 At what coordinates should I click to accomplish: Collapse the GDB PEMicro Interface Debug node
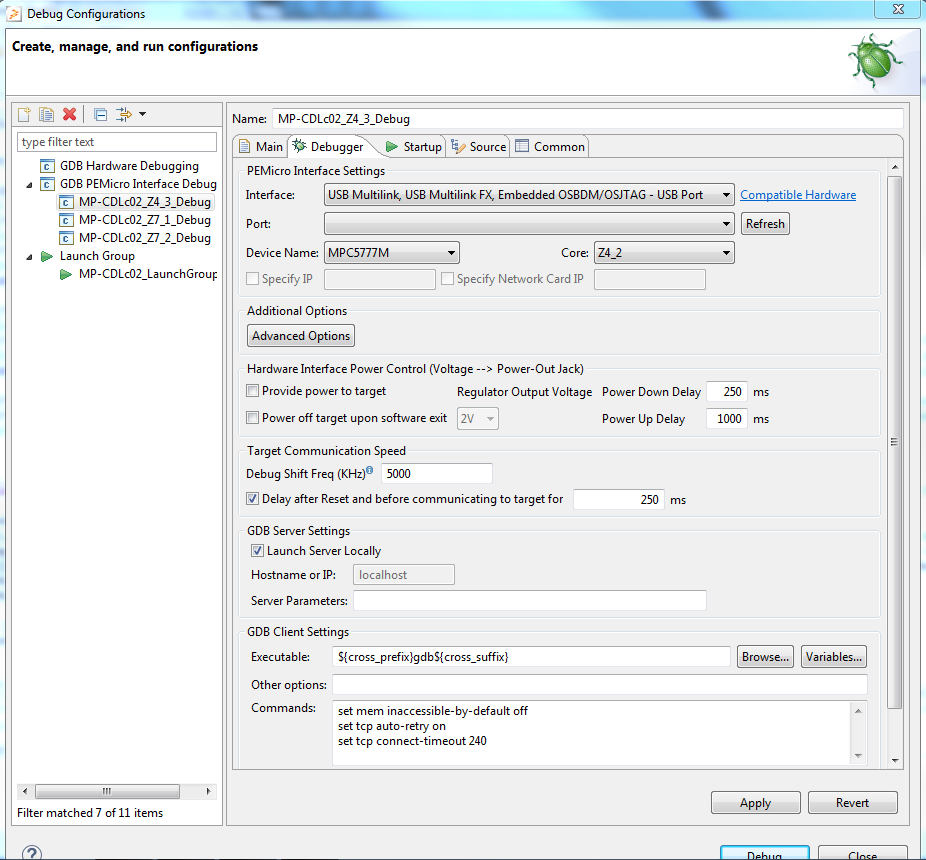pyautogui.click(x=29, y=185)
